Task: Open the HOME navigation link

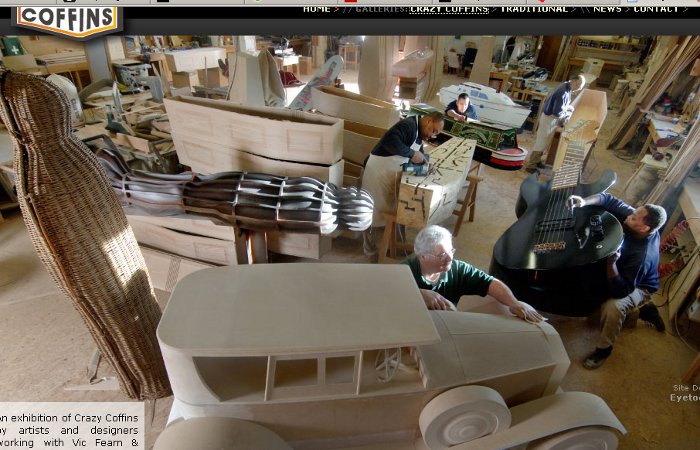Action: (317, 9)
